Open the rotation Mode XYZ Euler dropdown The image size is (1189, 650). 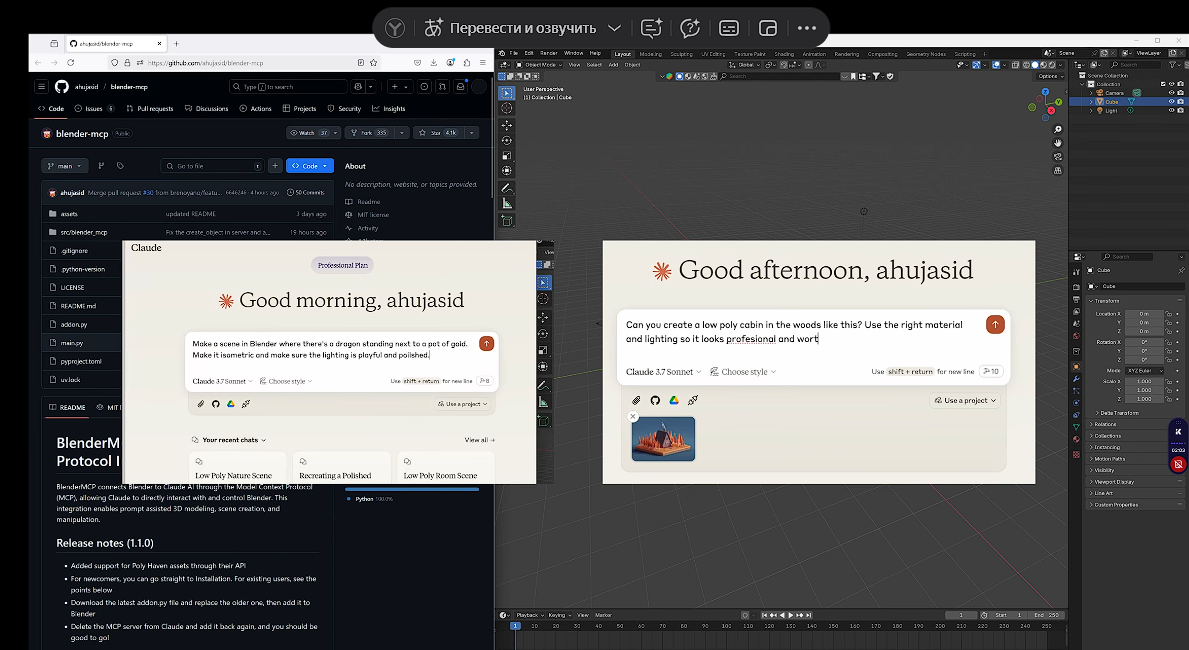[1144, 371]
